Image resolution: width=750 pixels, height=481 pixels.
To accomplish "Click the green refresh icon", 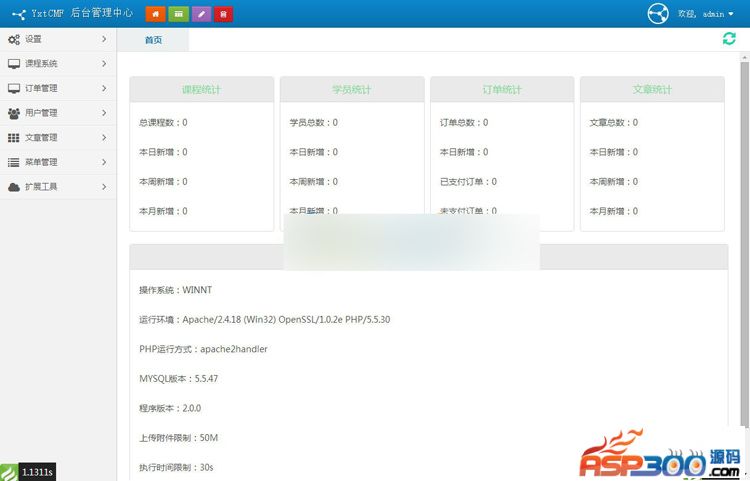I will (729, 39).
